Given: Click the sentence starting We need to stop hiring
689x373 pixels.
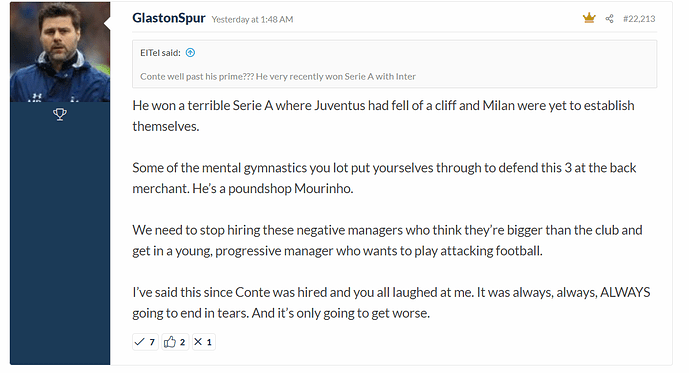Looking at the screenshot, I should point(387,240).
